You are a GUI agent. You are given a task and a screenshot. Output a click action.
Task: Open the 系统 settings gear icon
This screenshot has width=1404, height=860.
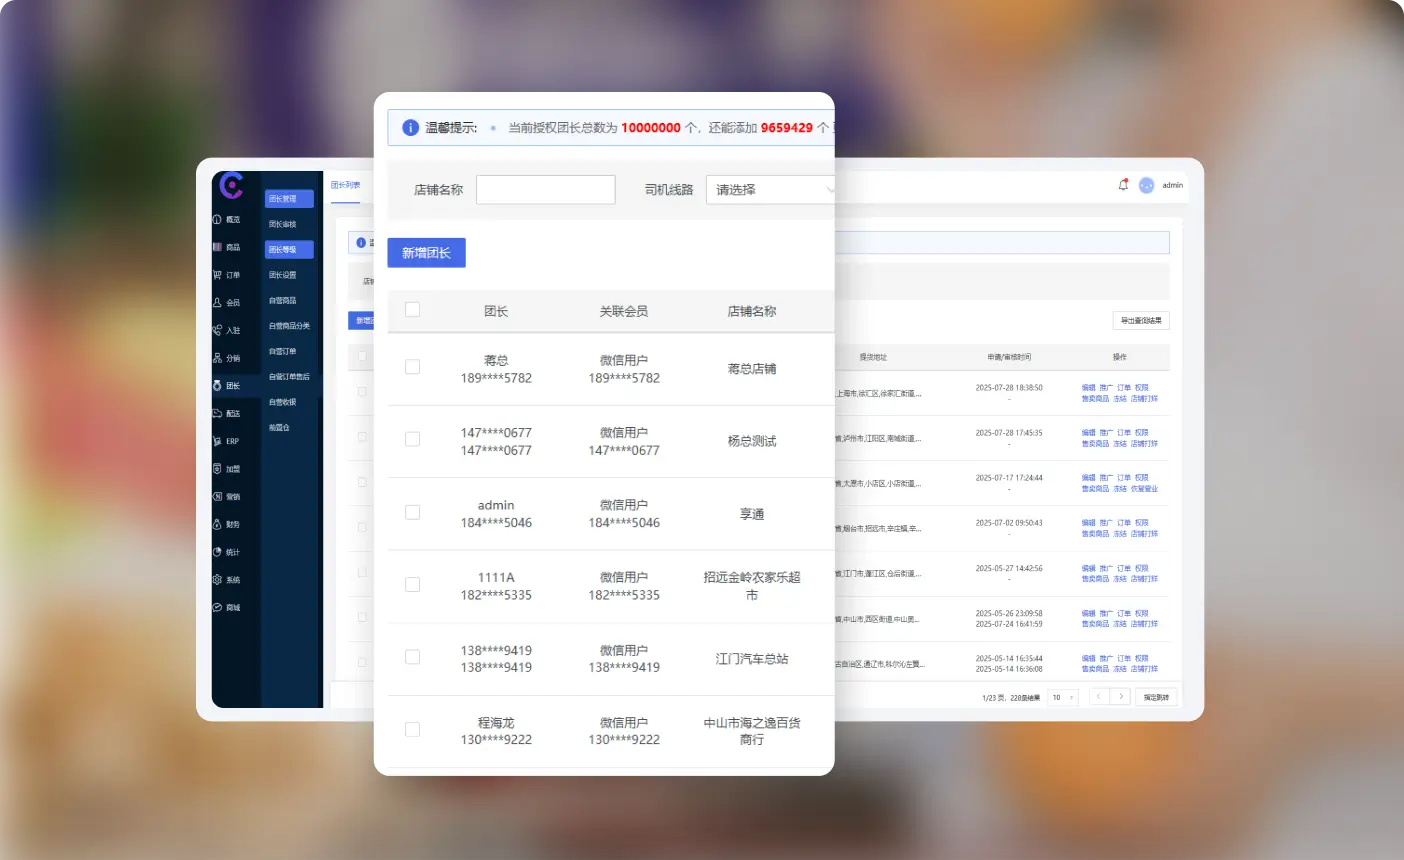(x=218, y=580)
